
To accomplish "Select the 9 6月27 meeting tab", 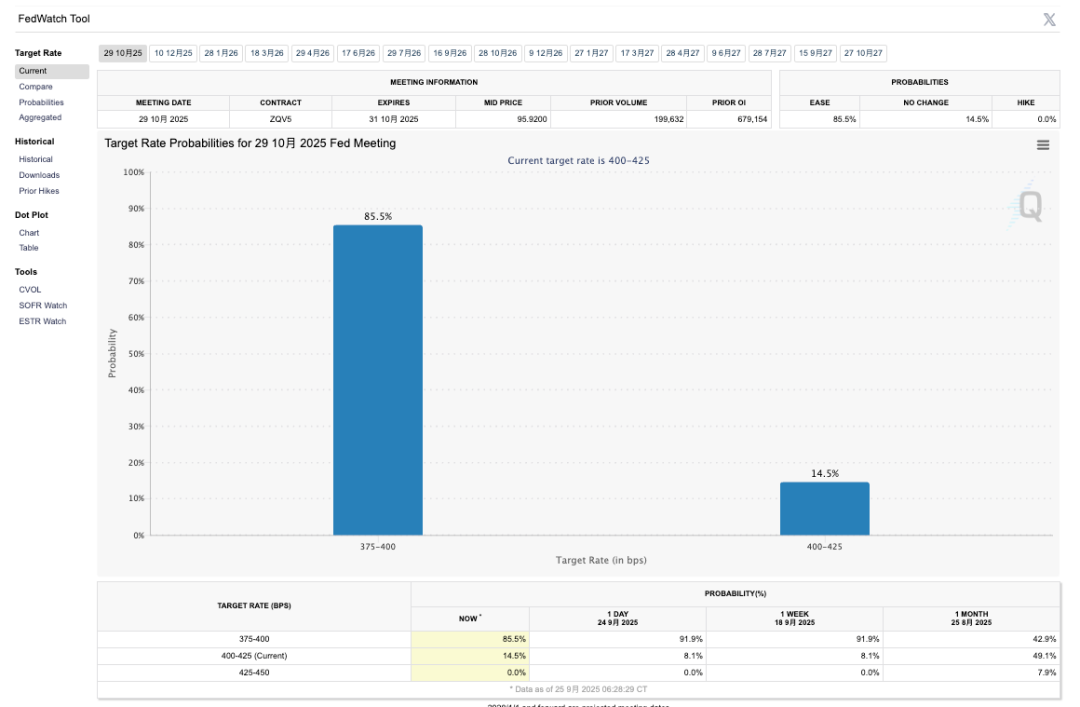I will coord(726,53).
